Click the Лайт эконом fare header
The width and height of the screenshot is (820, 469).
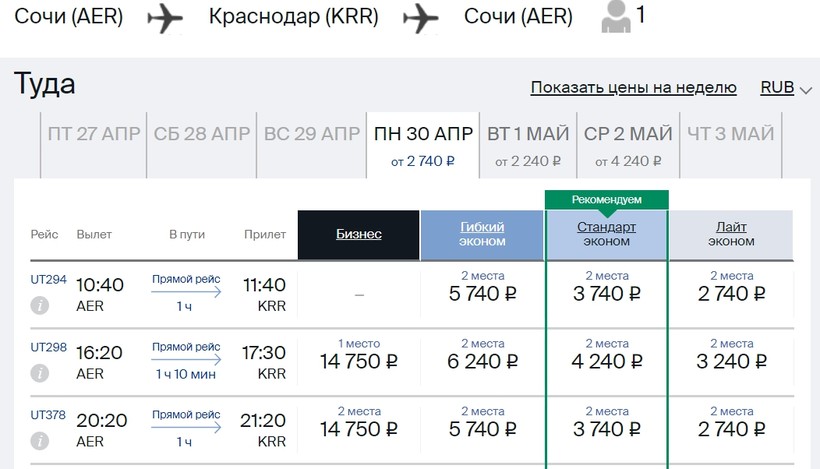coord(731,234)
